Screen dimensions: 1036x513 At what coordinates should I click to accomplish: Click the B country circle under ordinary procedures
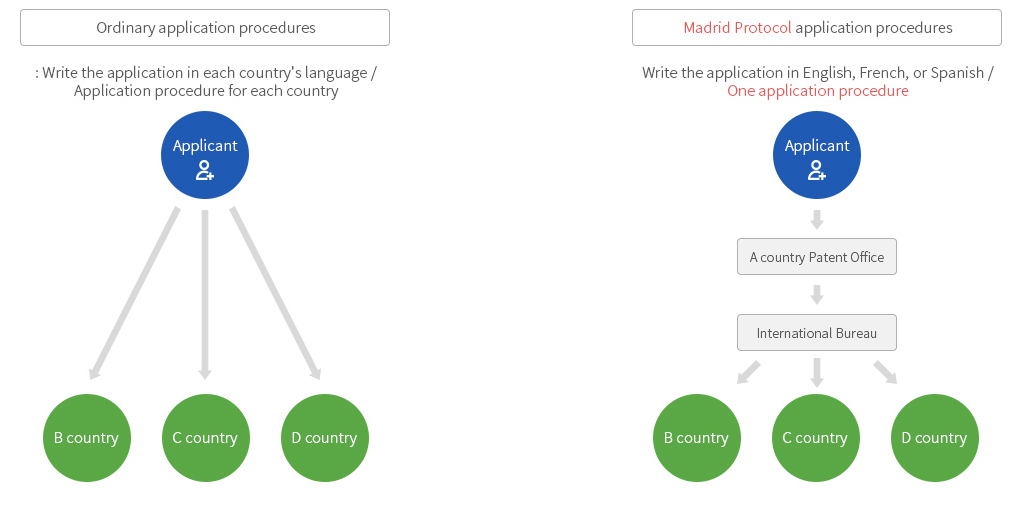click(86, 438)
